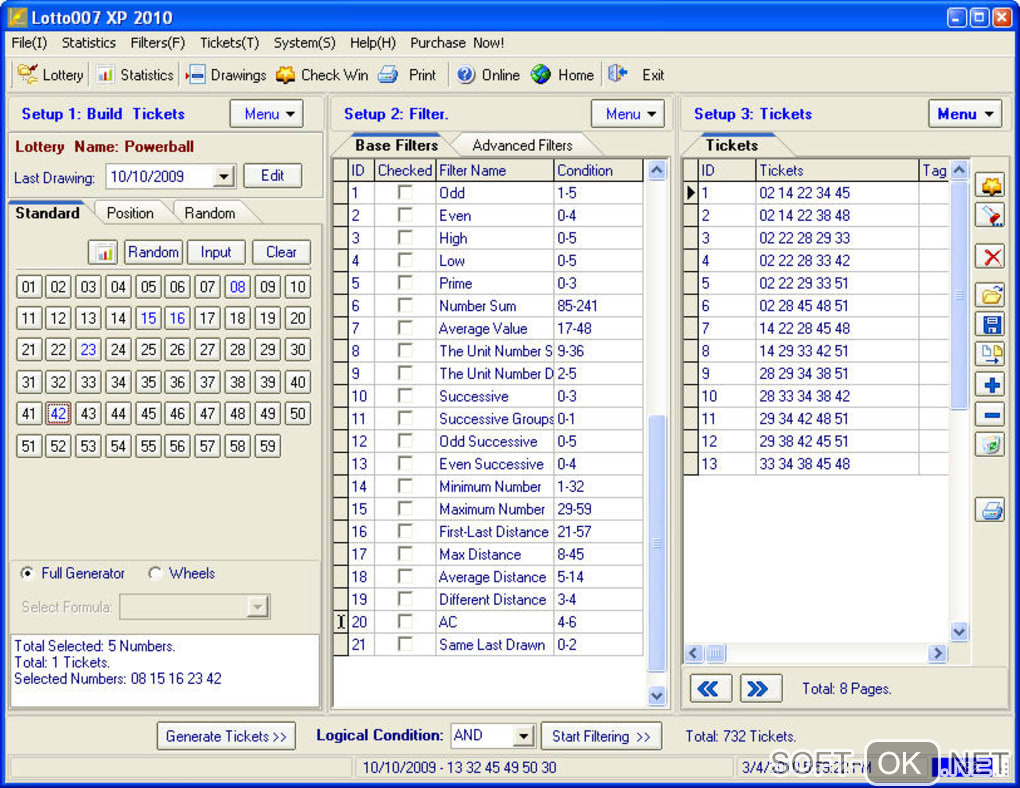This screenshot has height=788, width=1020.
Task: Go to previous tickets page arrow
Action: 710,688
